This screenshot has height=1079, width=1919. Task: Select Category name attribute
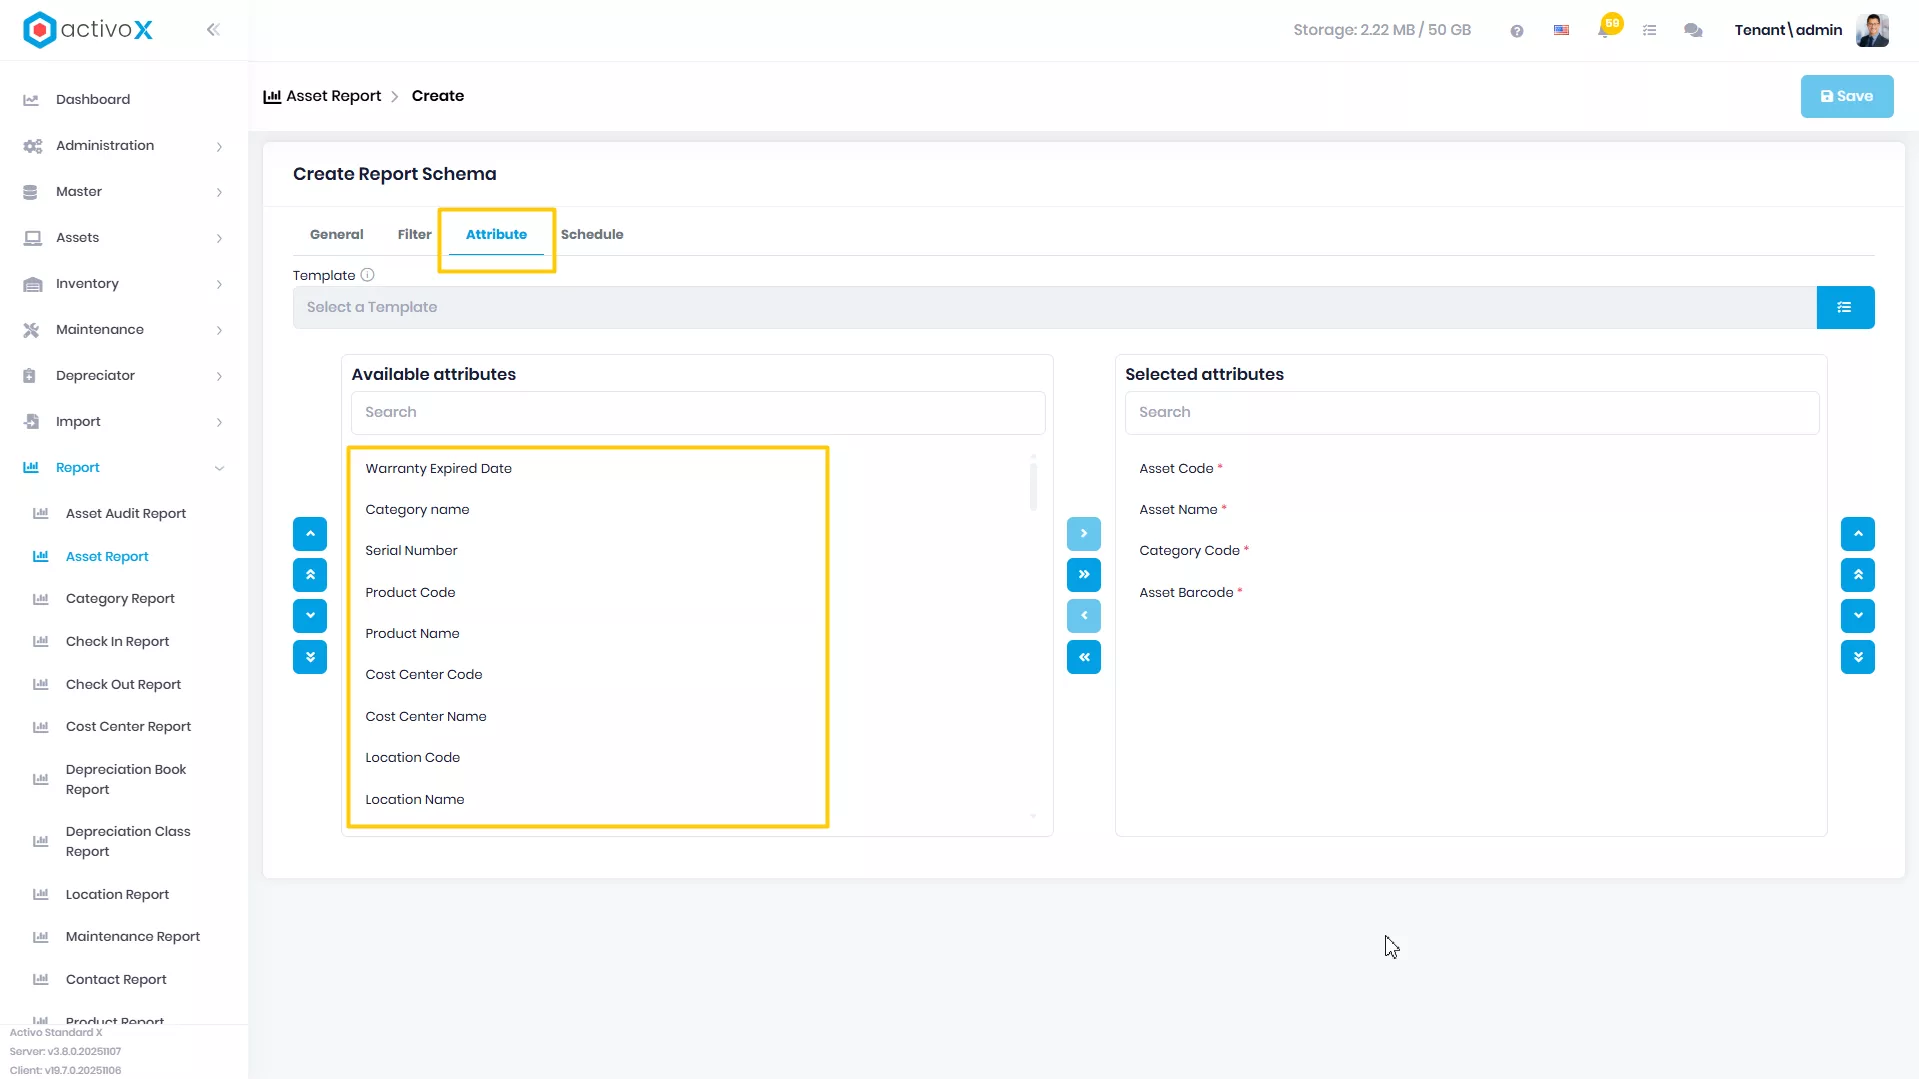coord(417,510)
